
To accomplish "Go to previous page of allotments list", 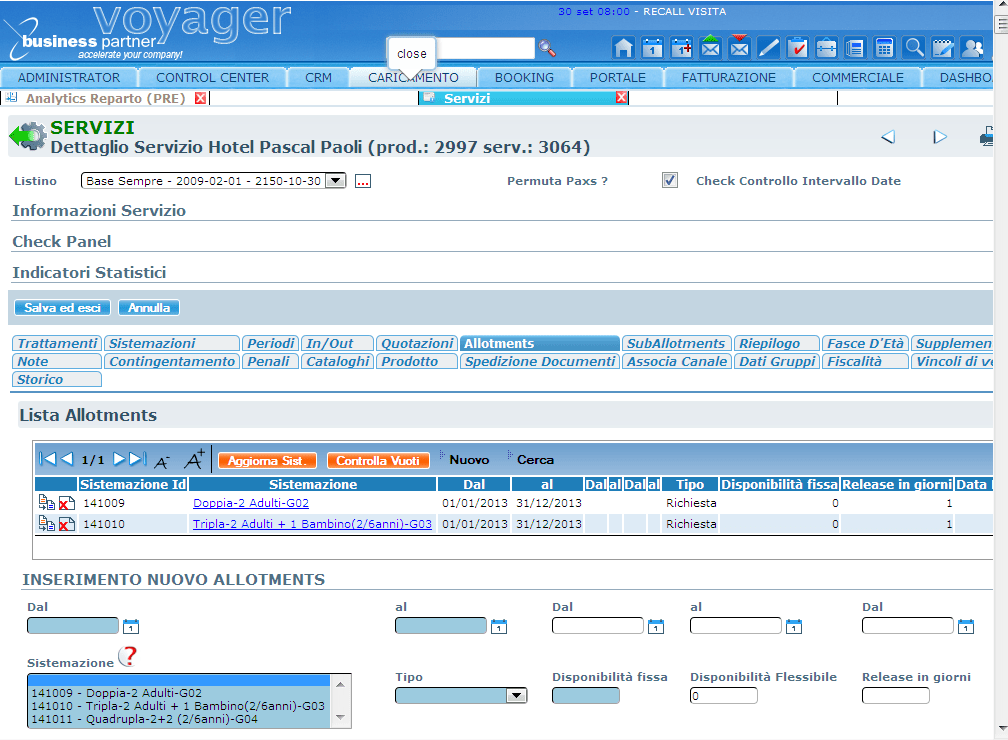I will [x=67, y=459].
